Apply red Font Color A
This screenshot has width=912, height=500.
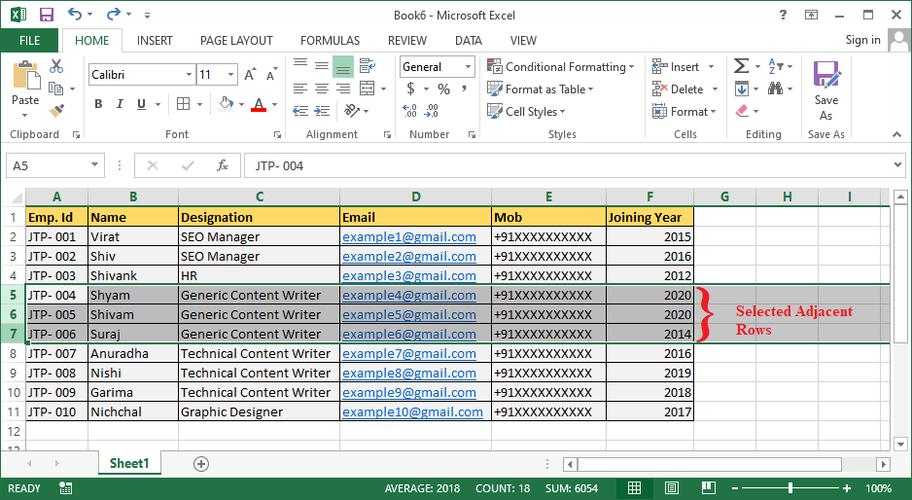259,105
